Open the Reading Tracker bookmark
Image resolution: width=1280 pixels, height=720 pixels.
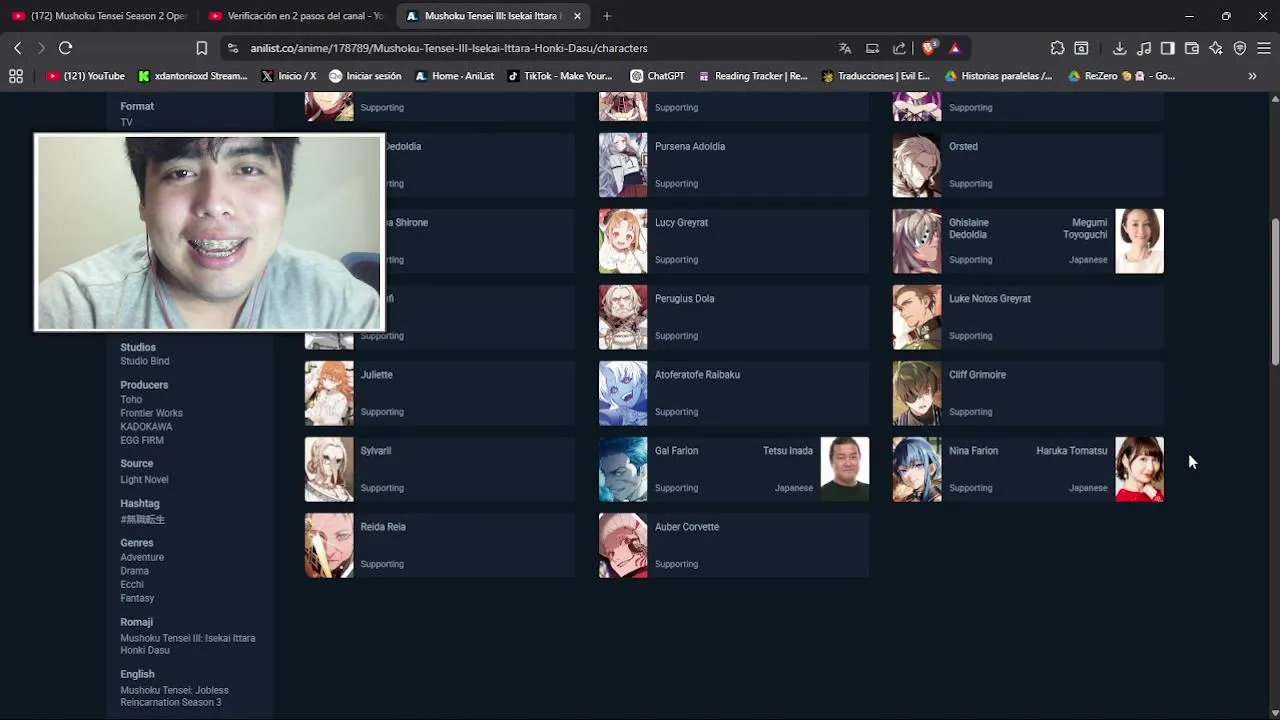pos(753,76)
